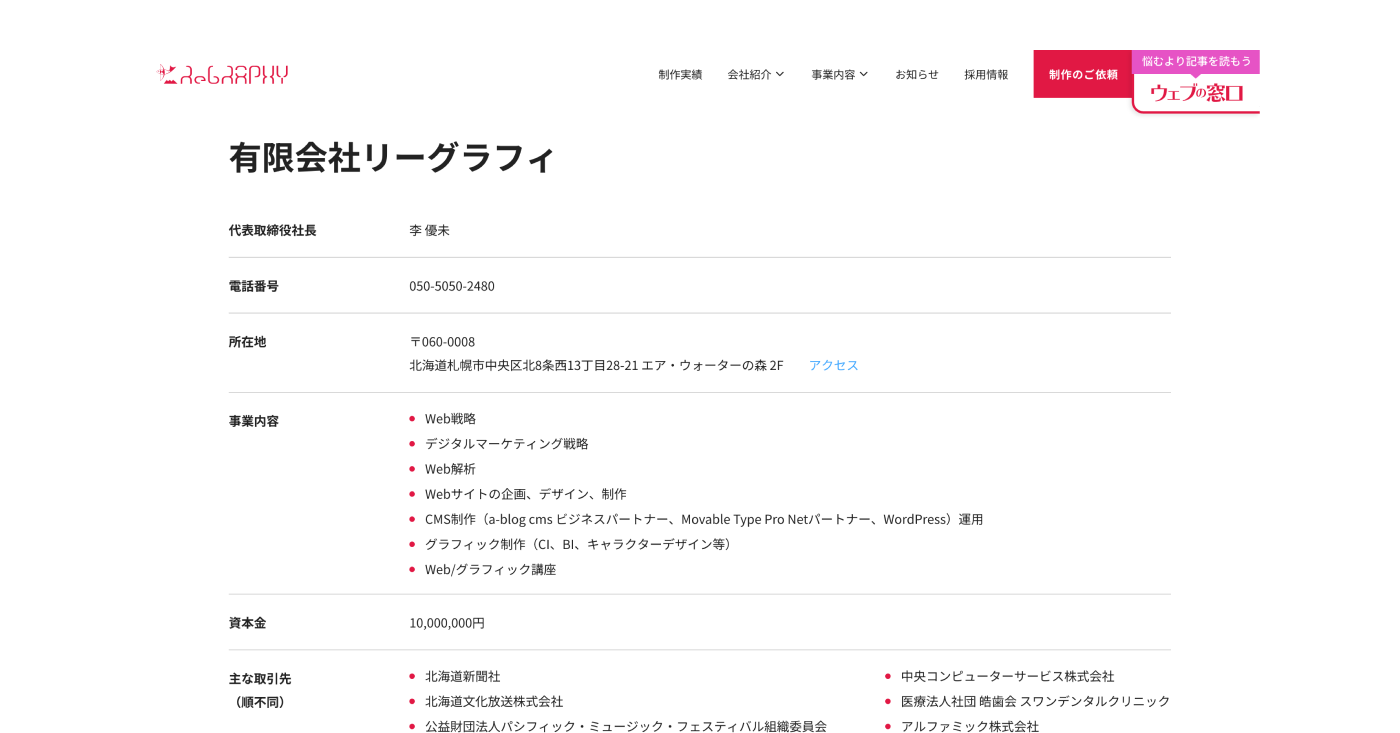
Task: Click the phone number 050-5050-2480
Action: [x=451, y=286]
